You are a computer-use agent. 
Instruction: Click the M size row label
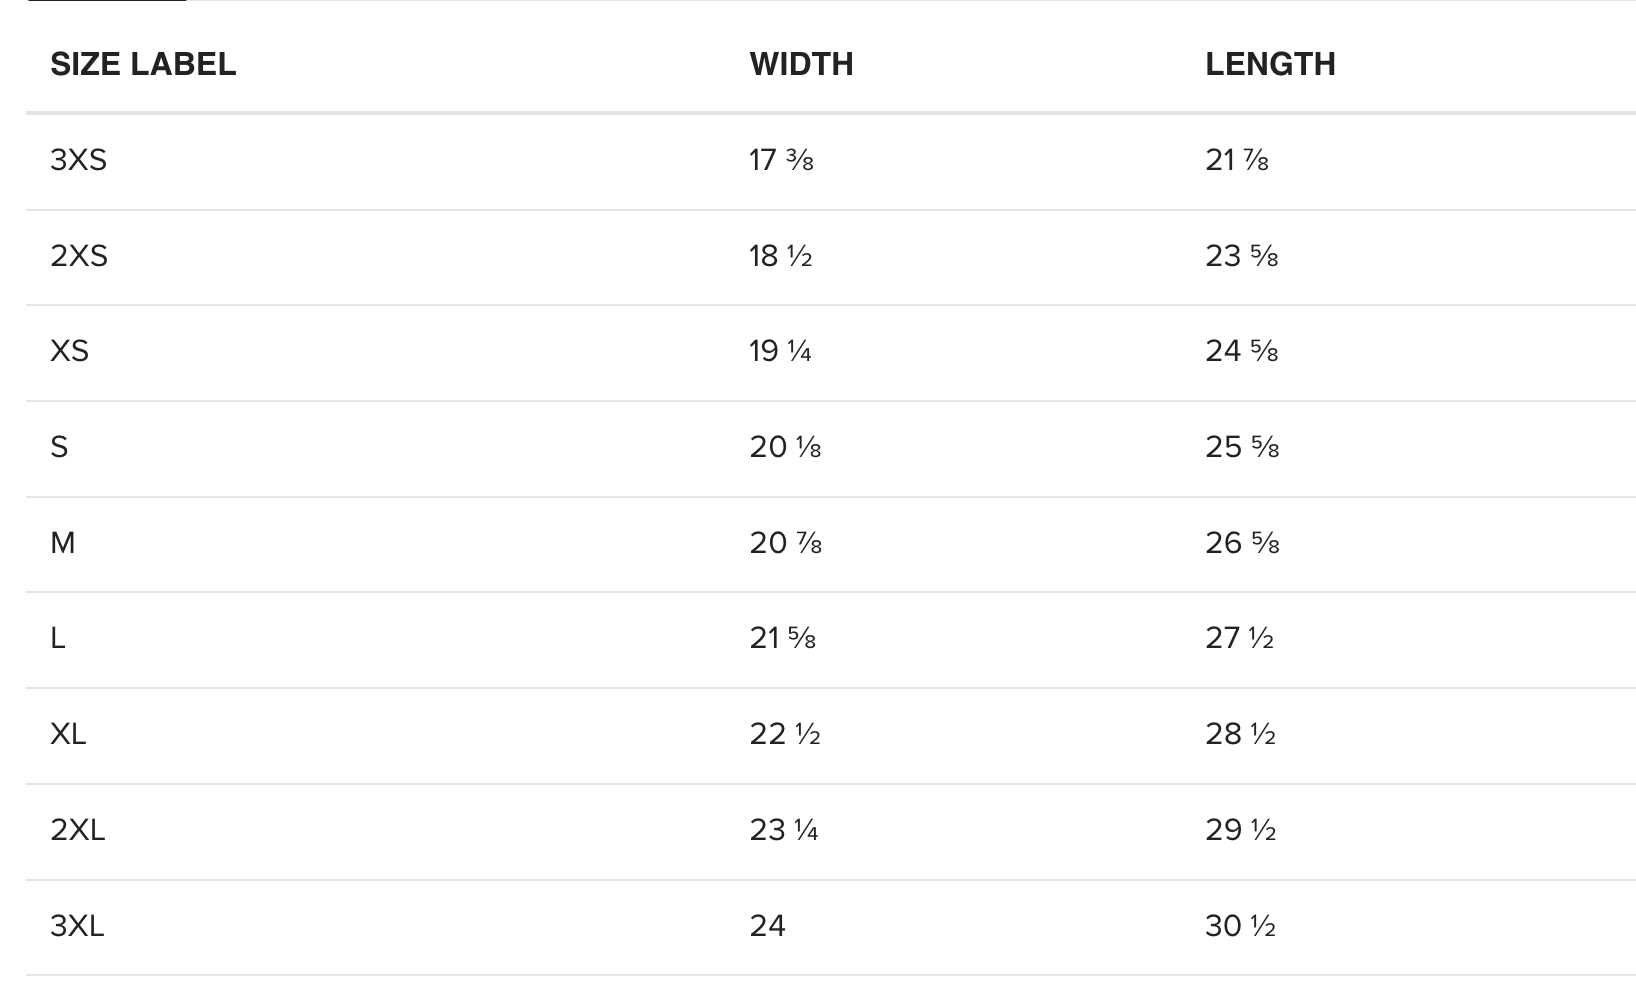[x=62, y=543]
